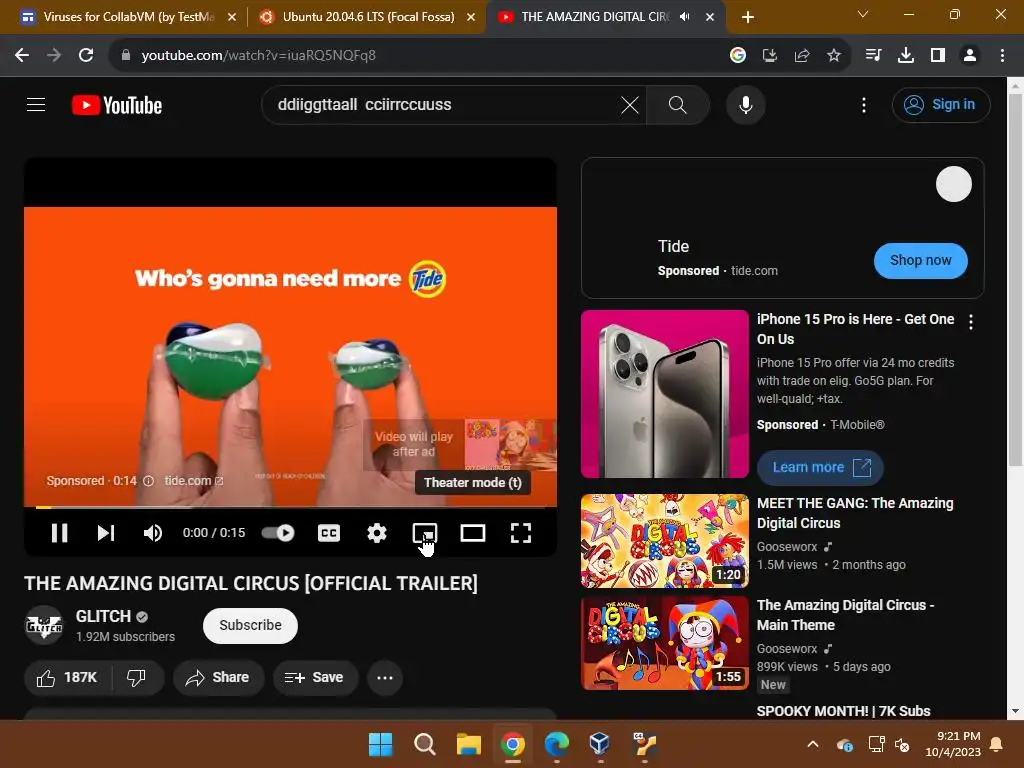Visit tide.com link on video ad
1024x768 pixels.
coord(193,481)
